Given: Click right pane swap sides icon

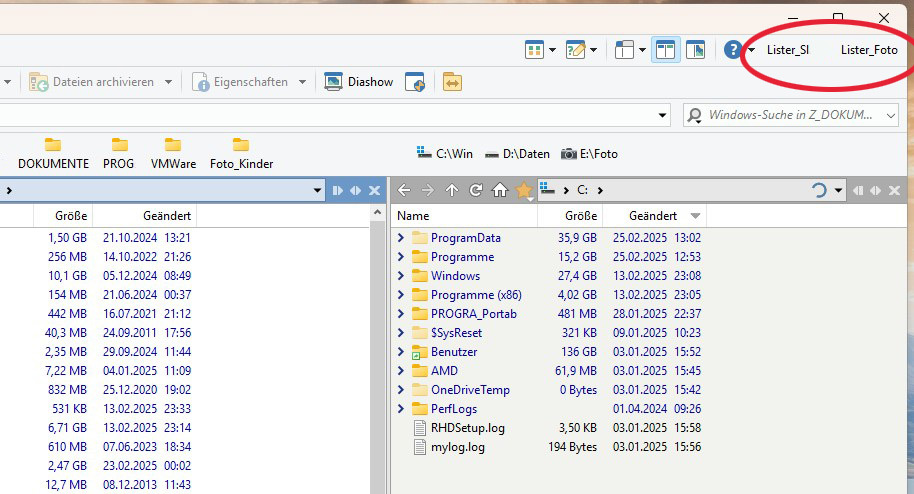Looking at the screenshot, I should [876, 190].
